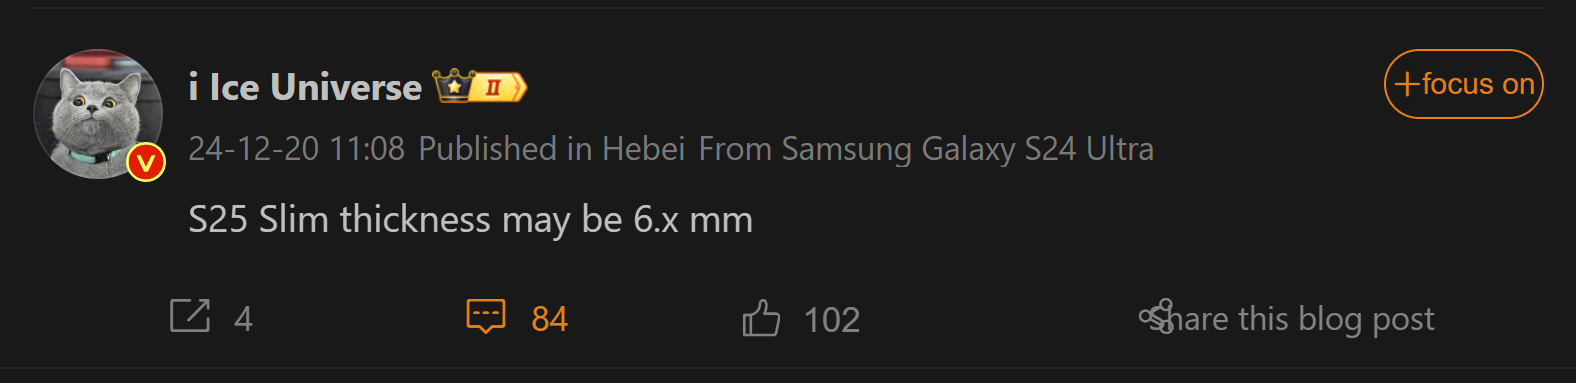Click the Published in Hebei location text

pyautogui.click(x=552, y=149)
